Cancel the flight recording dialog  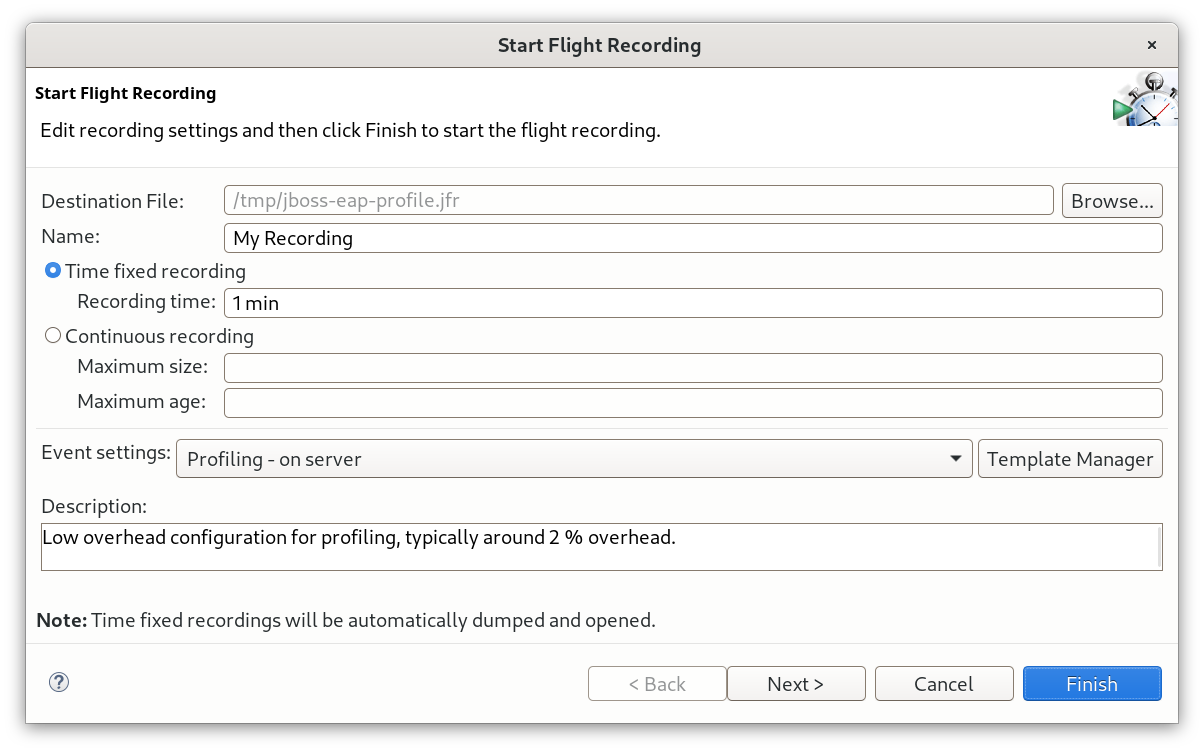click(943, 684)
